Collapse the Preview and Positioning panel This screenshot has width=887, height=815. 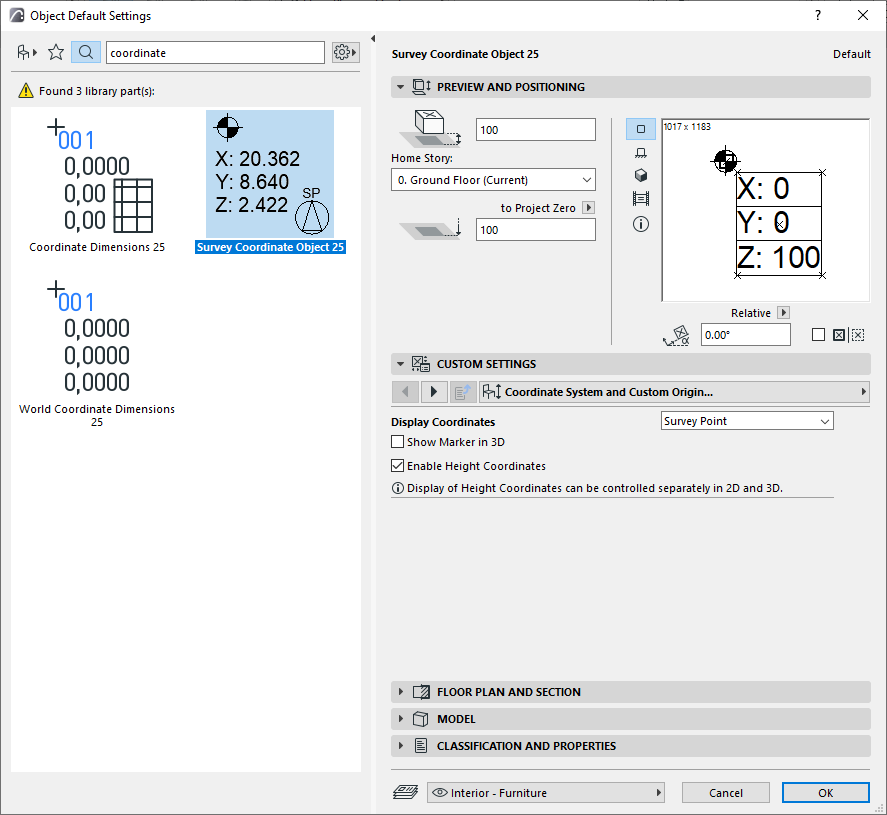tap(401, 87)
